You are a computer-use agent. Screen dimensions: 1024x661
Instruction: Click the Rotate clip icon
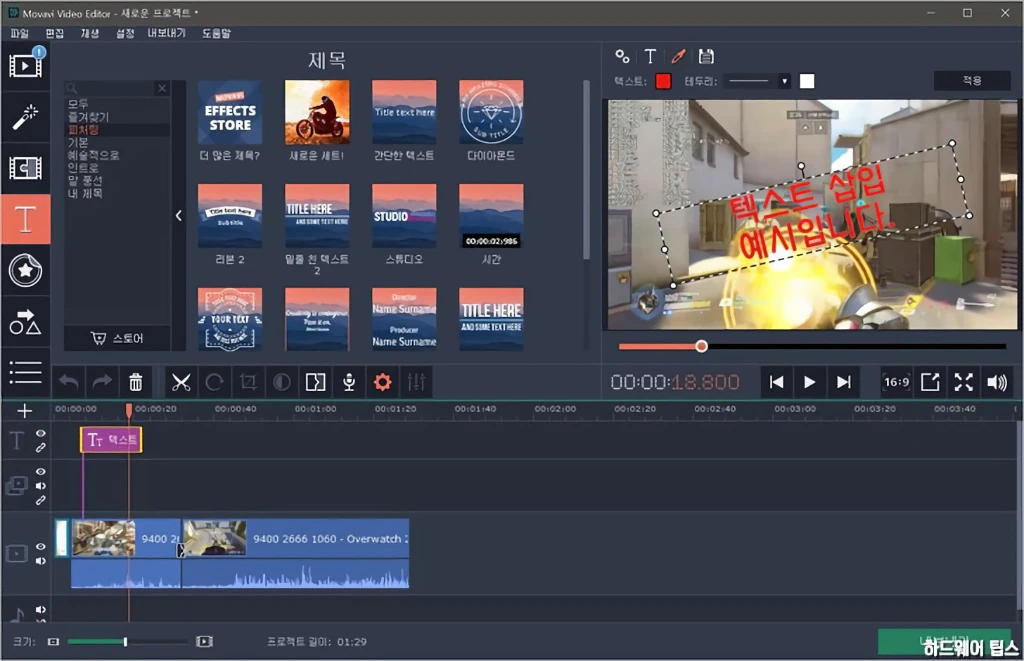(x=214, y=382)
